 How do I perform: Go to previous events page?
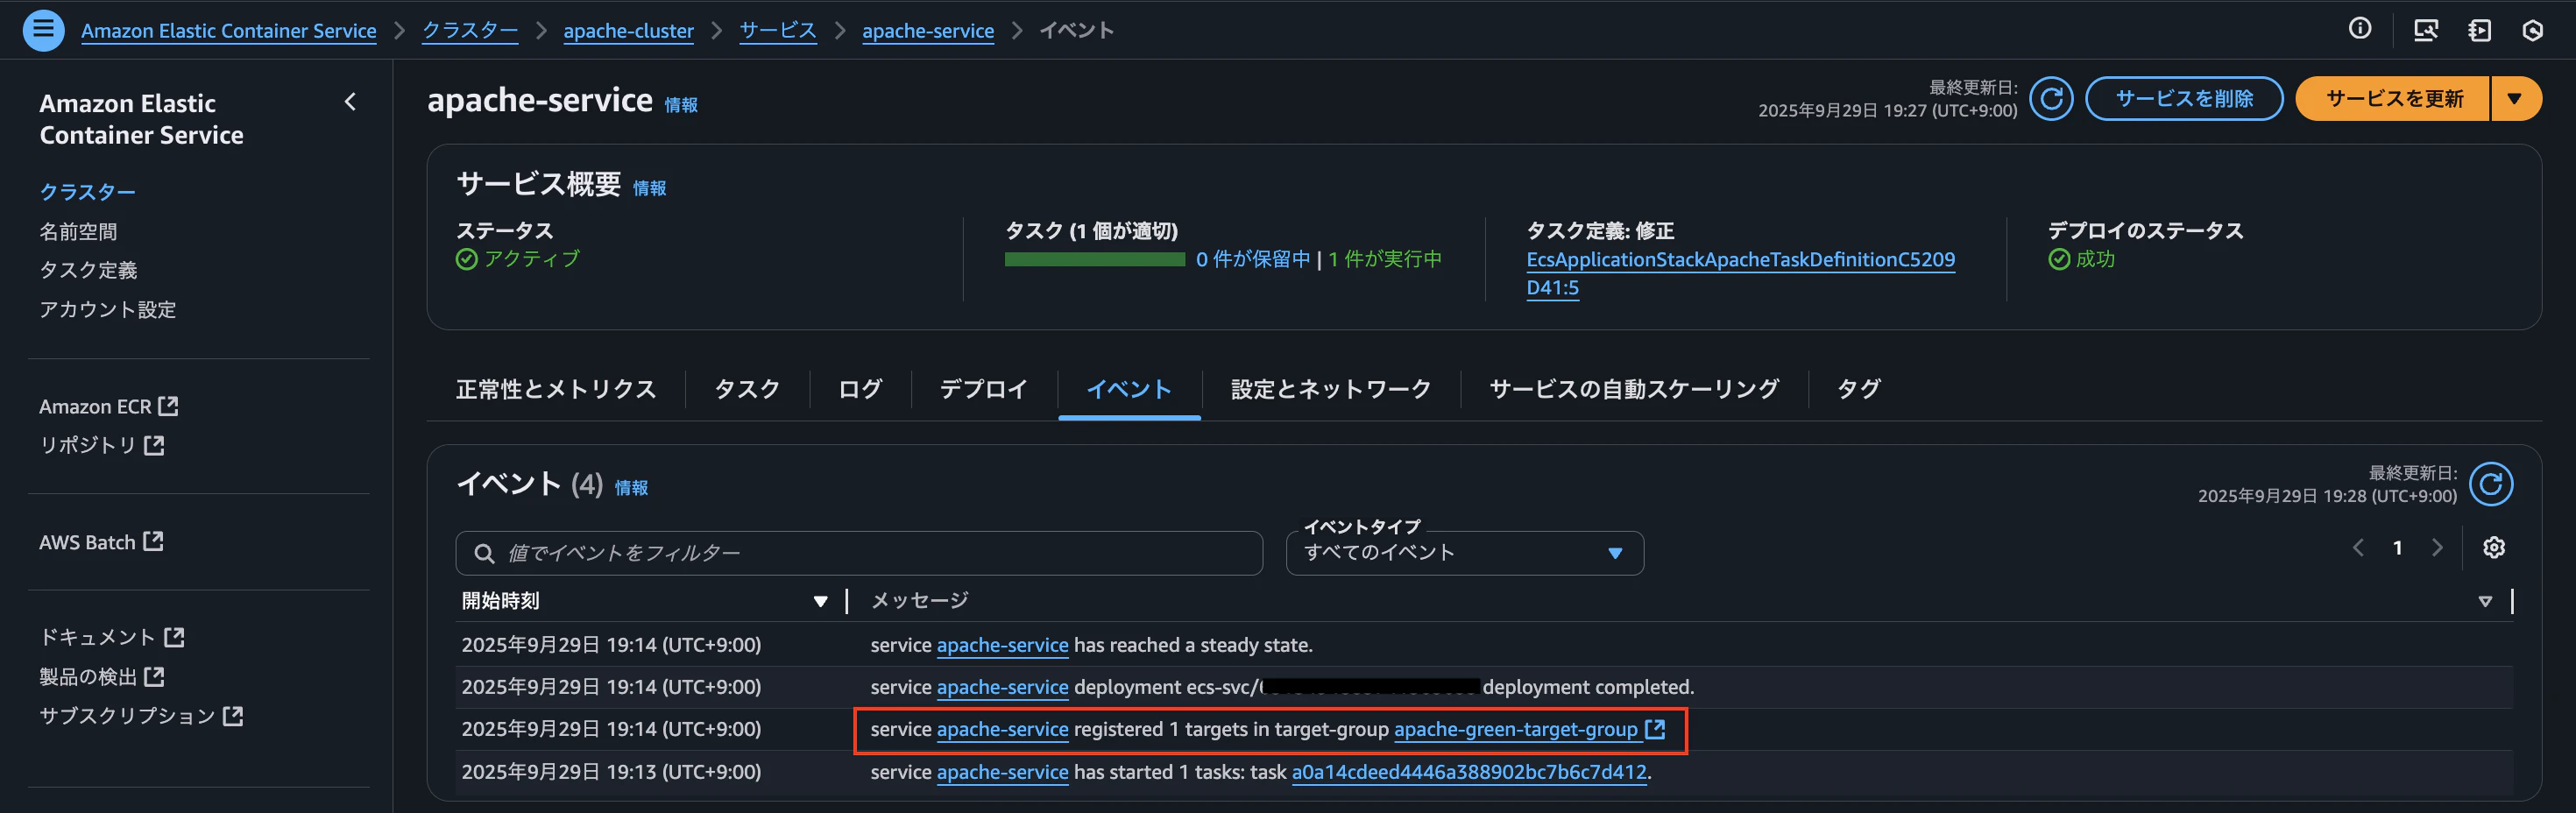click(x=2359, y=547)
